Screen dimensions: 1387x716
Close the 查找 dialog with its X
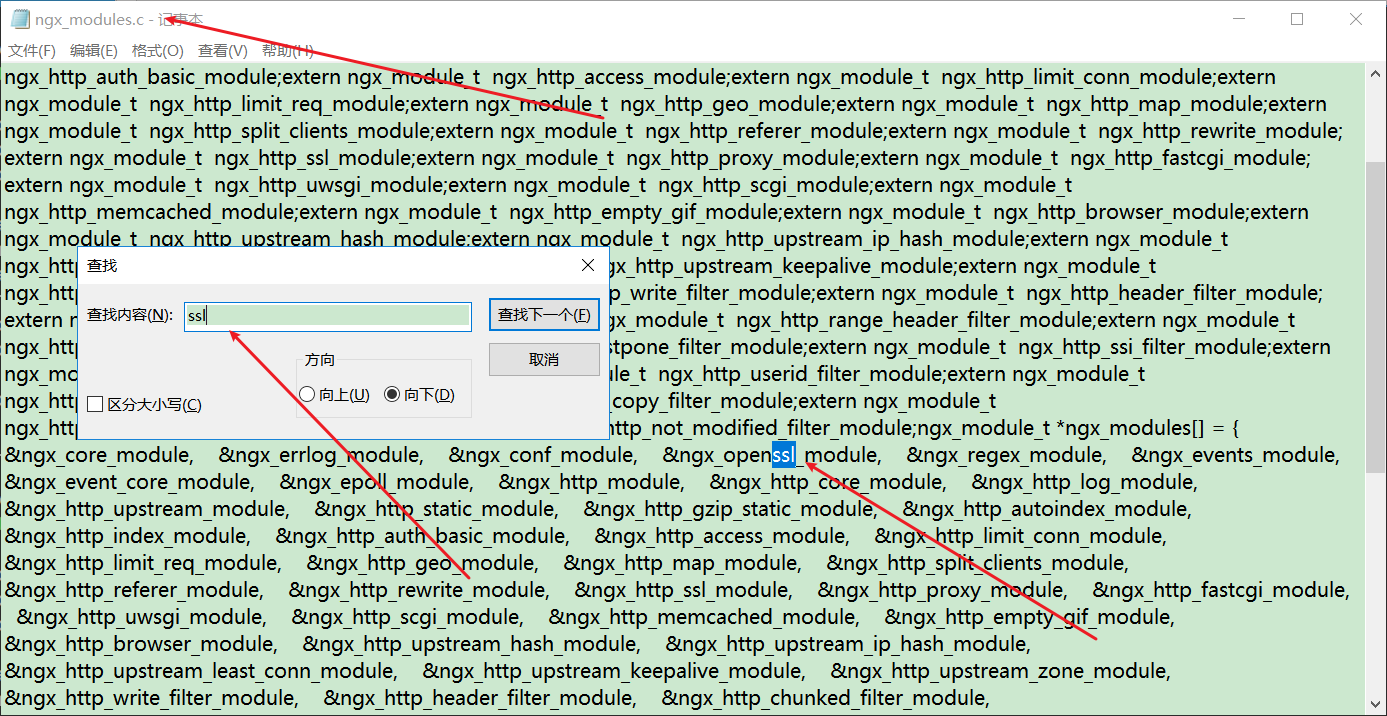(x=588, y=265)
